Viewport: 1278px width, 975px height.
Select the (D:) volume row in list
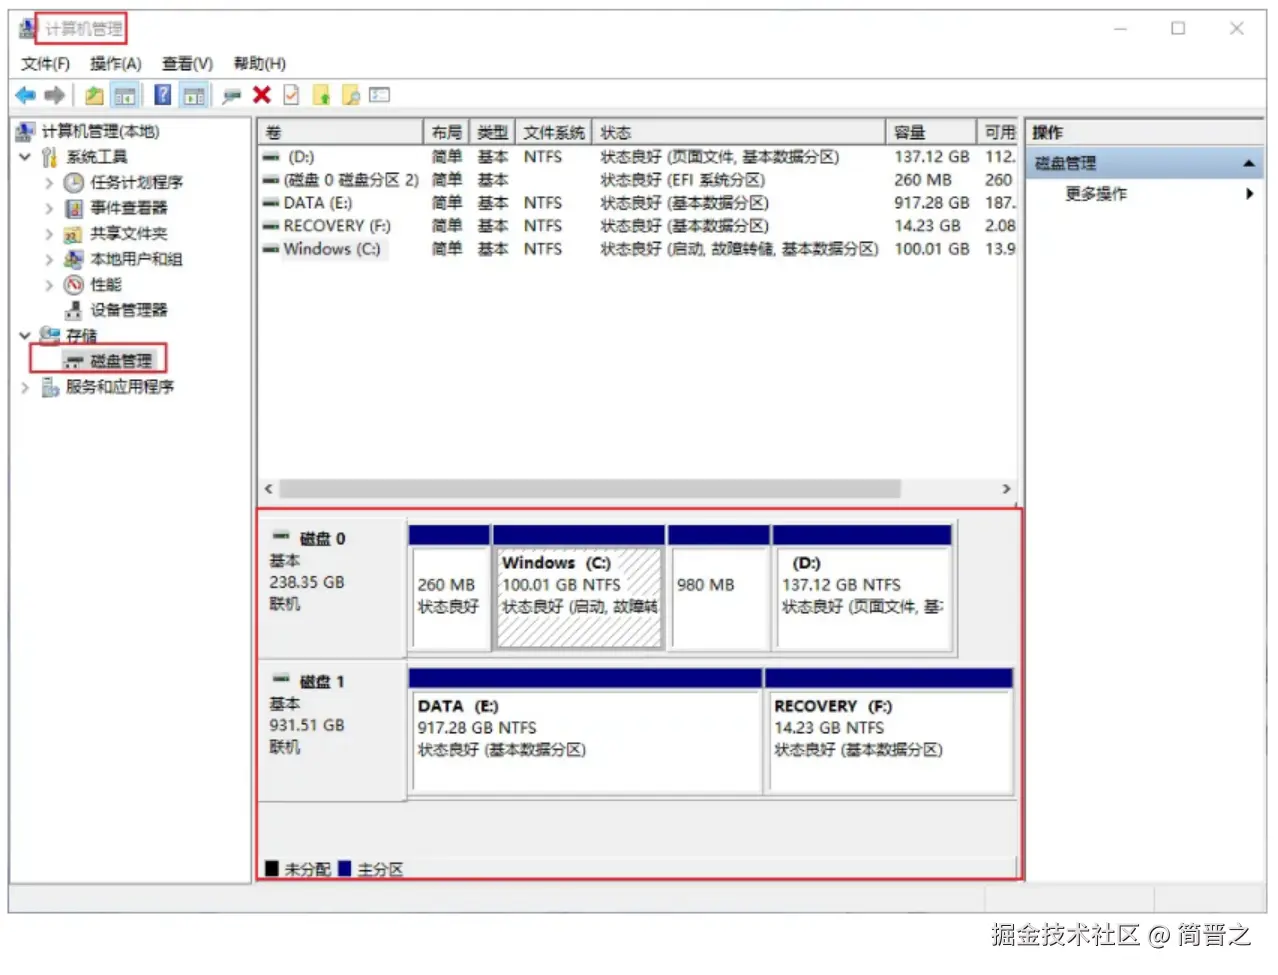[638, 157]
